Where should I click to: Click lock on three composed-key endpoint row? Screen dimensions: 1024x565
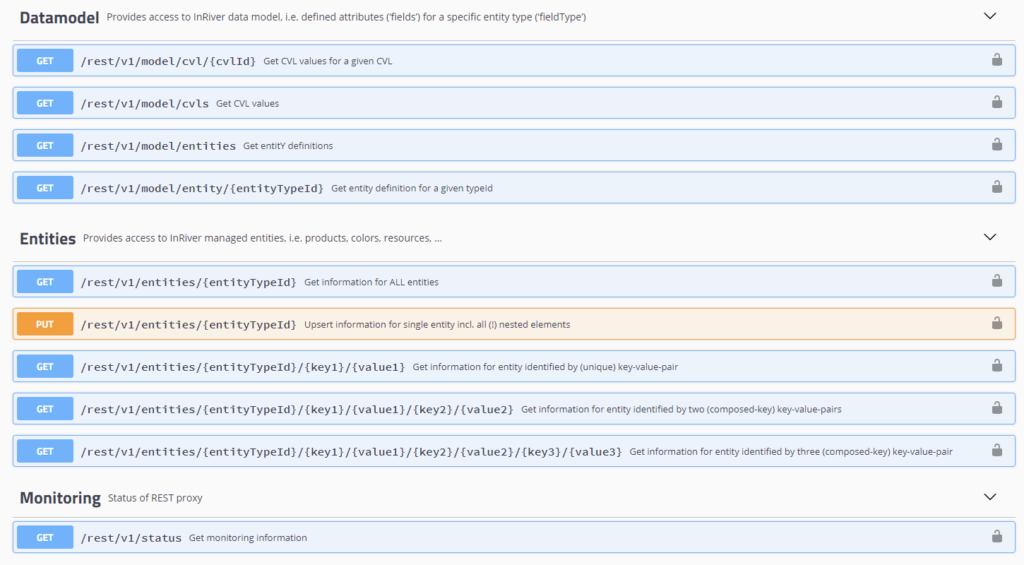997,451
